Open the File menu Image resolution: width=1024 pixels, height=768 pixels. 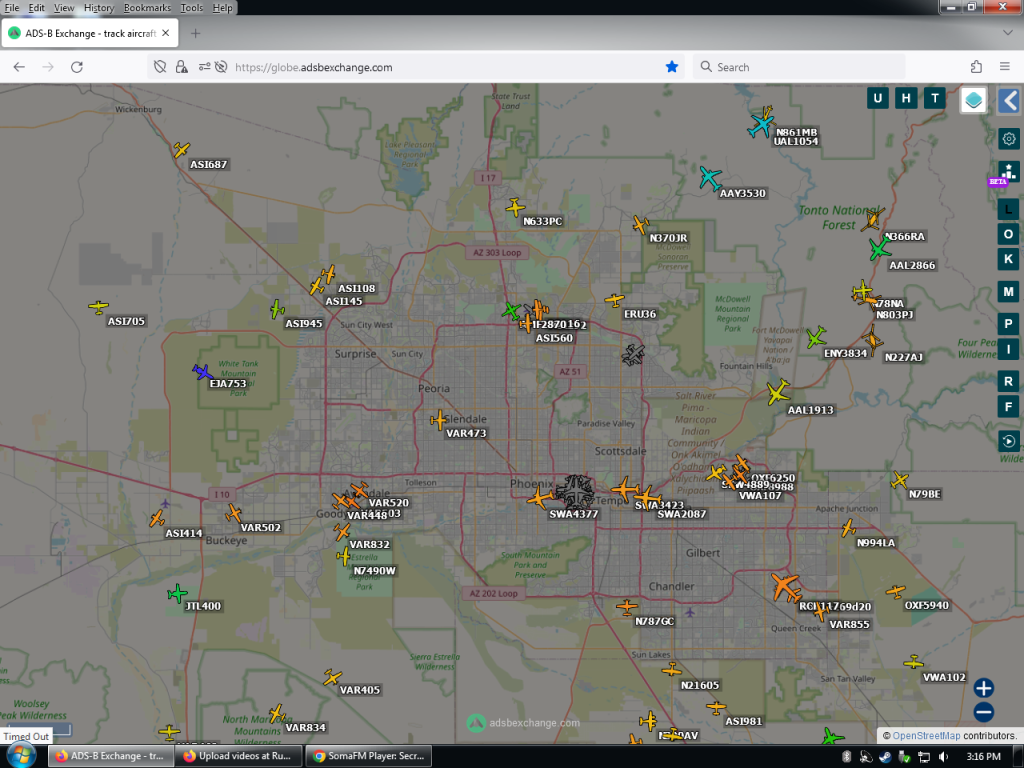[x=12, y=8]
